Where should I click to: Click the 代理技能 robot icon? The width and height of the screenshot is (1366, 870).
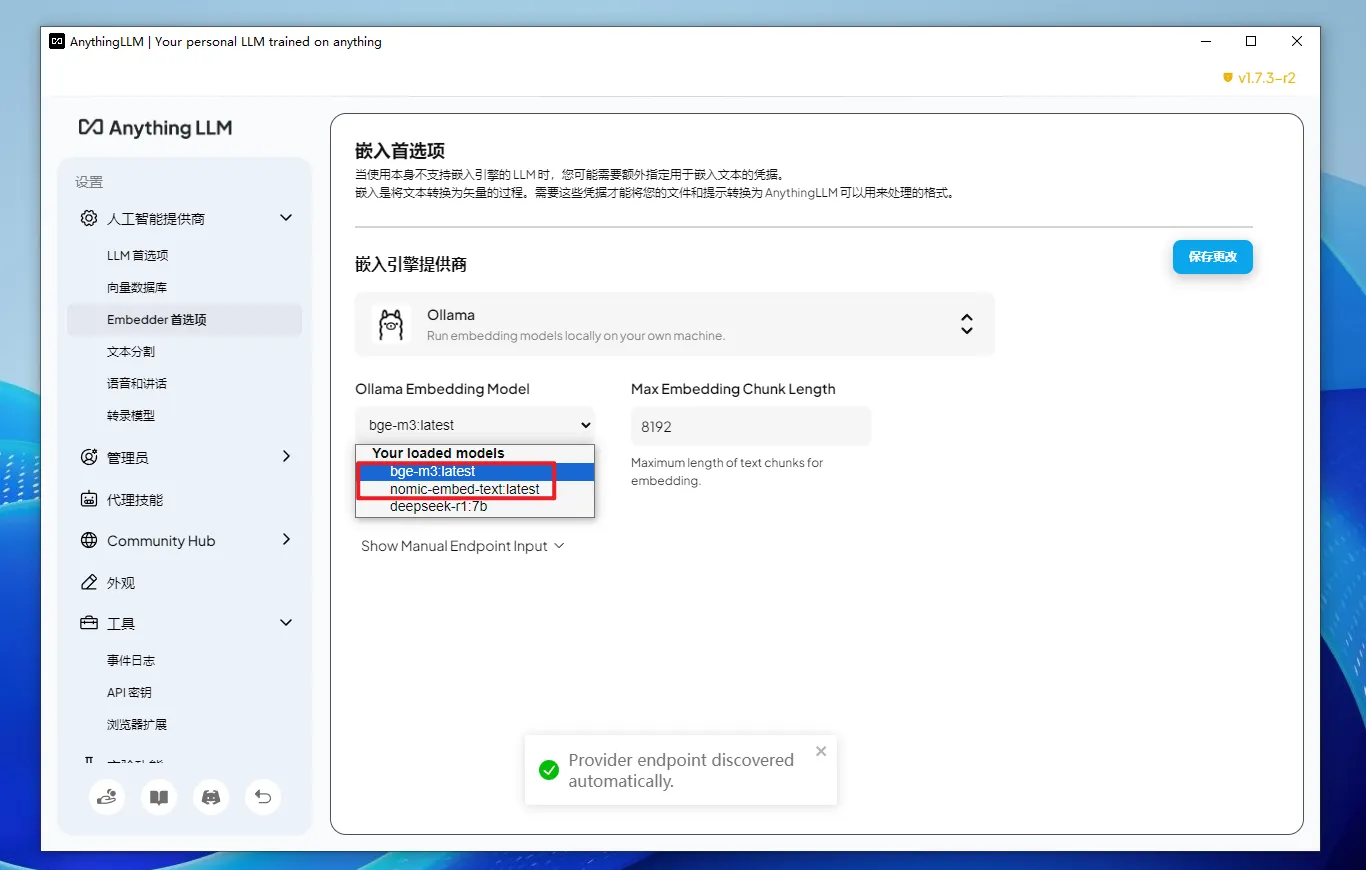(89, 499)
